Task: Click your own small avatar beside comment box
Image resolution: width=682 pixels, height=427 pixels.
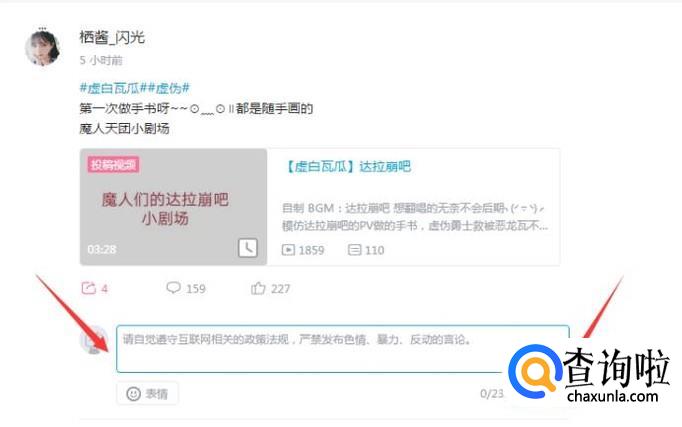Action: tap(94, 340)
